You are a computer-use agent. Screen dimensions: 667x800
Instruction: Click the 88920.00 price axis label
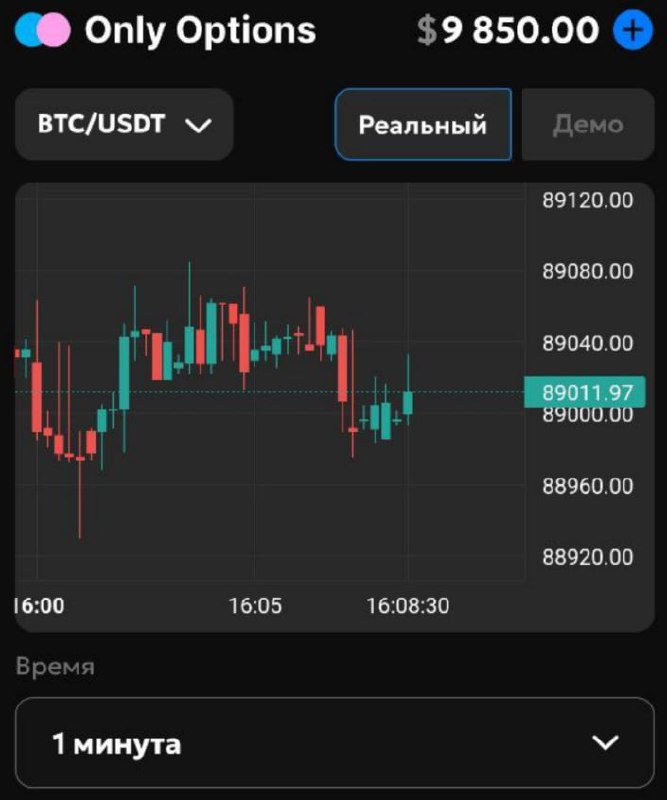click(x=588, y=557)
